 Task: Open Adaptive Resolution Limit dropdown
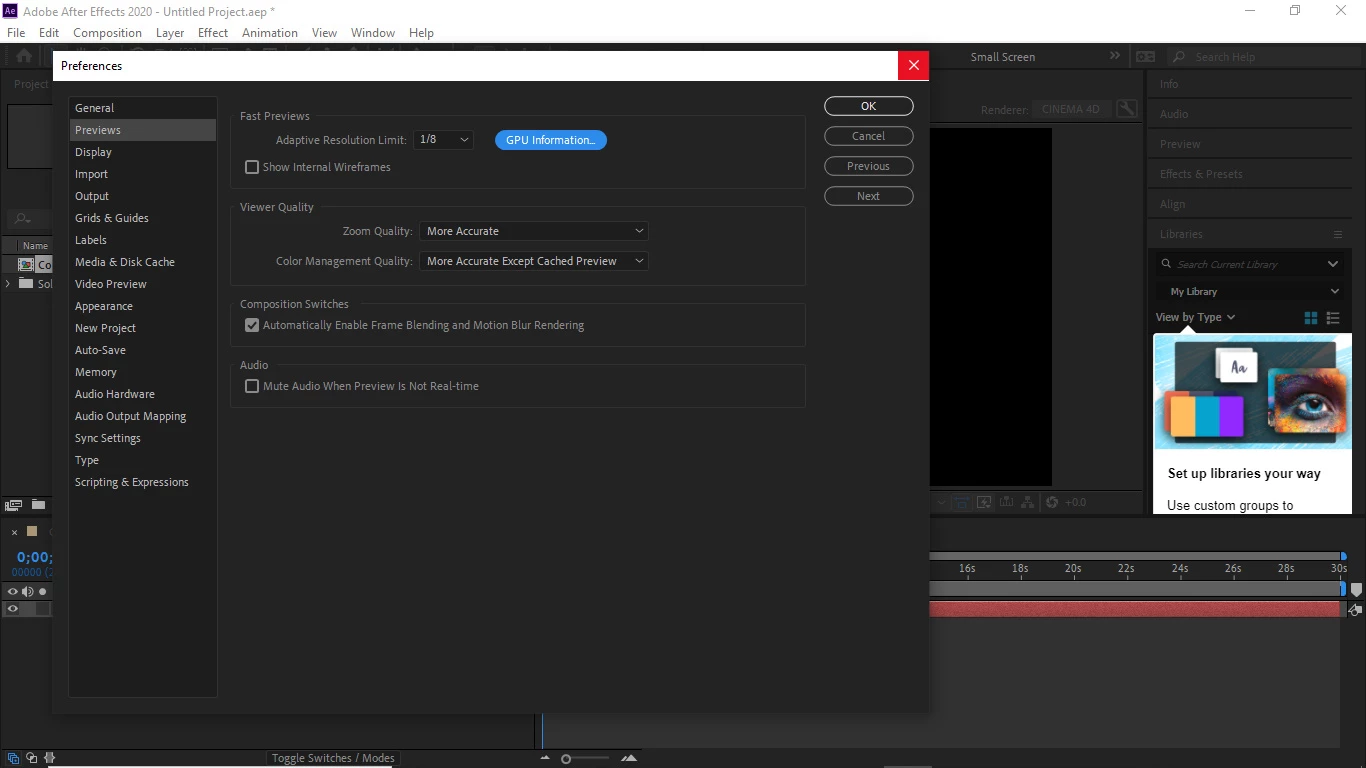point(443,140)
